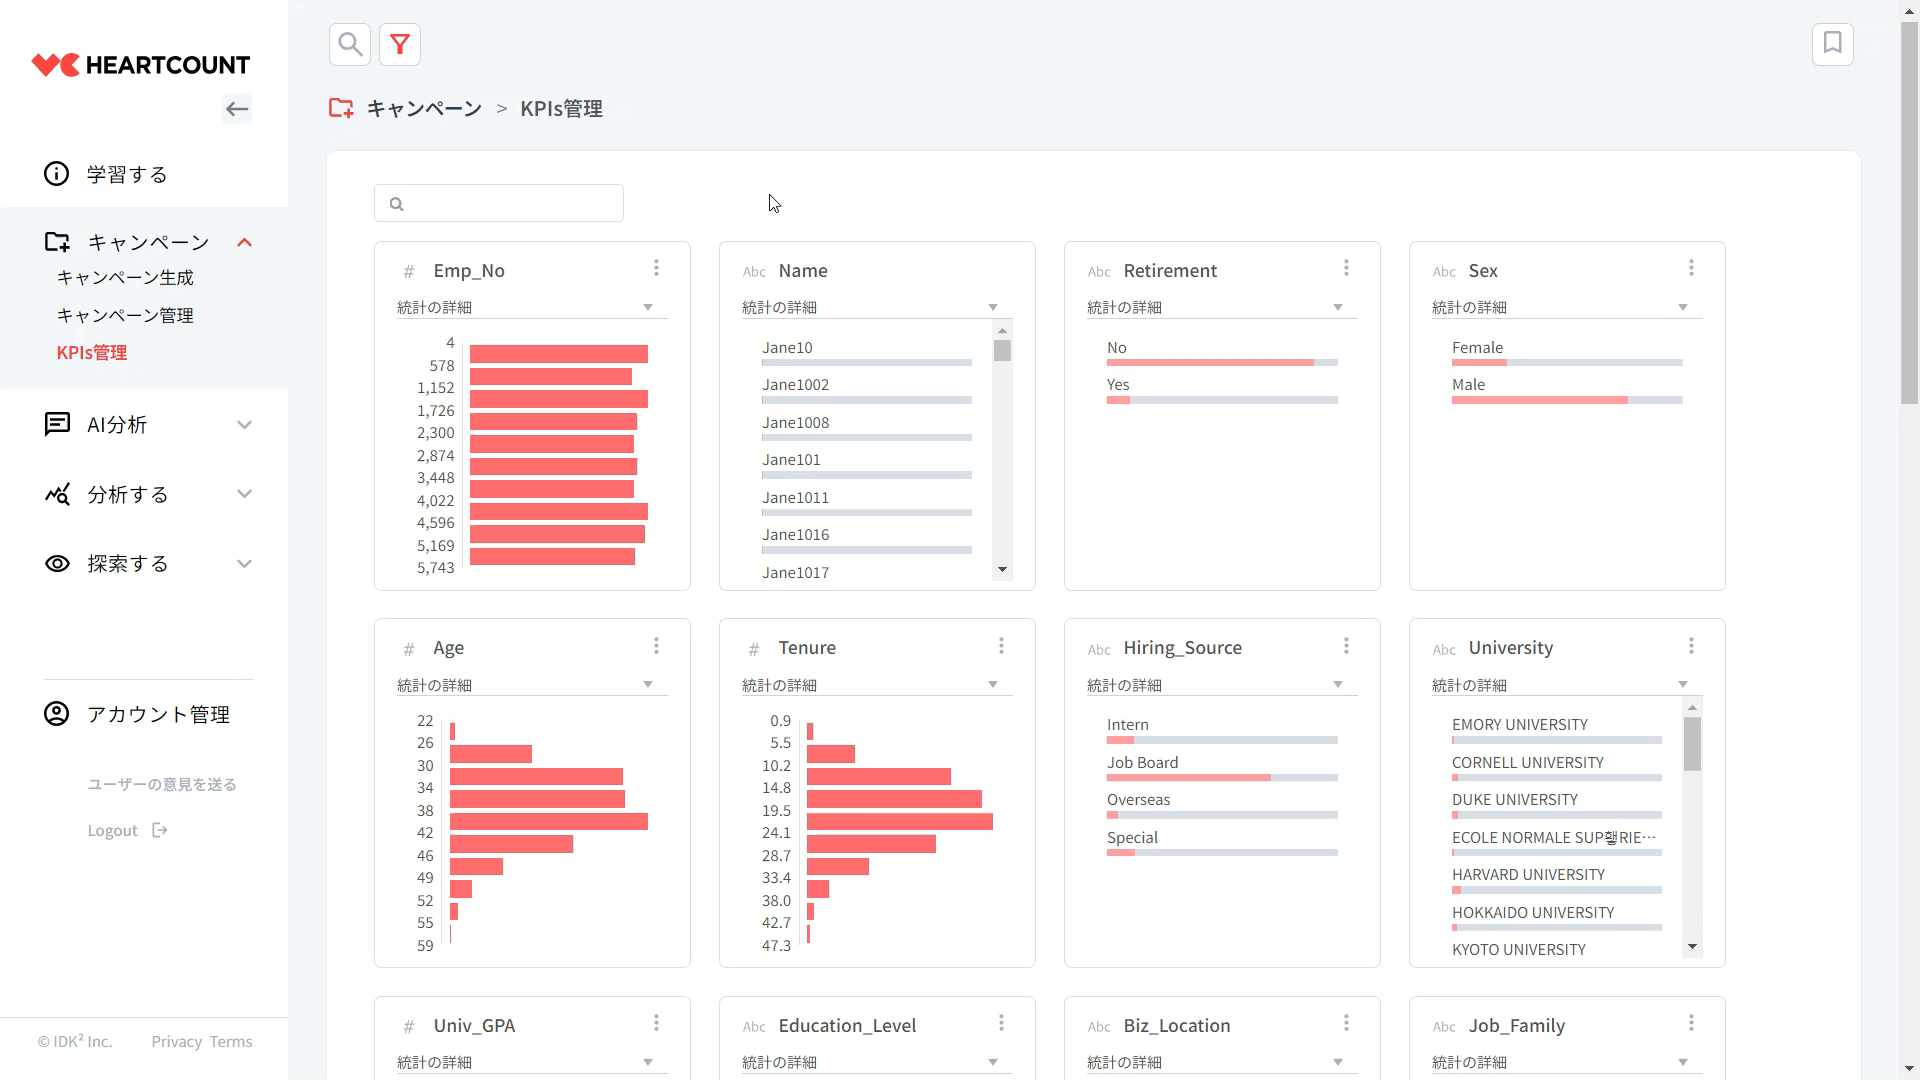The width and height of the screenshot is (1920, 1080).
Task: Click the campaign folder icon in the breadcrumb
Action: tap(341, 108)
